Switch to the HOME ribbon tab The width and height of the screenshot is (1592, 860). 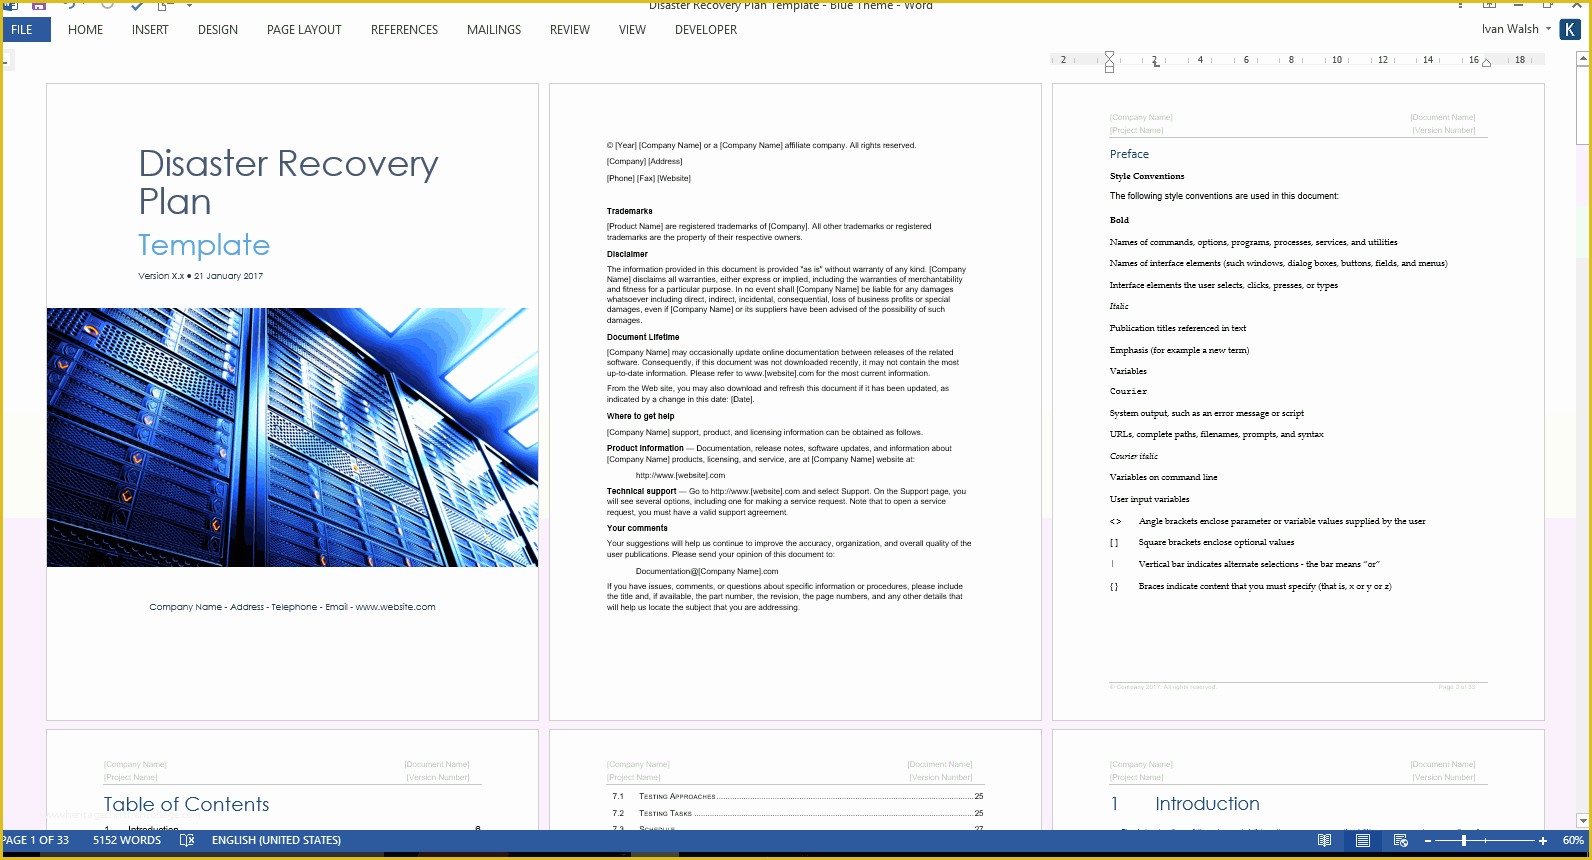85,30
